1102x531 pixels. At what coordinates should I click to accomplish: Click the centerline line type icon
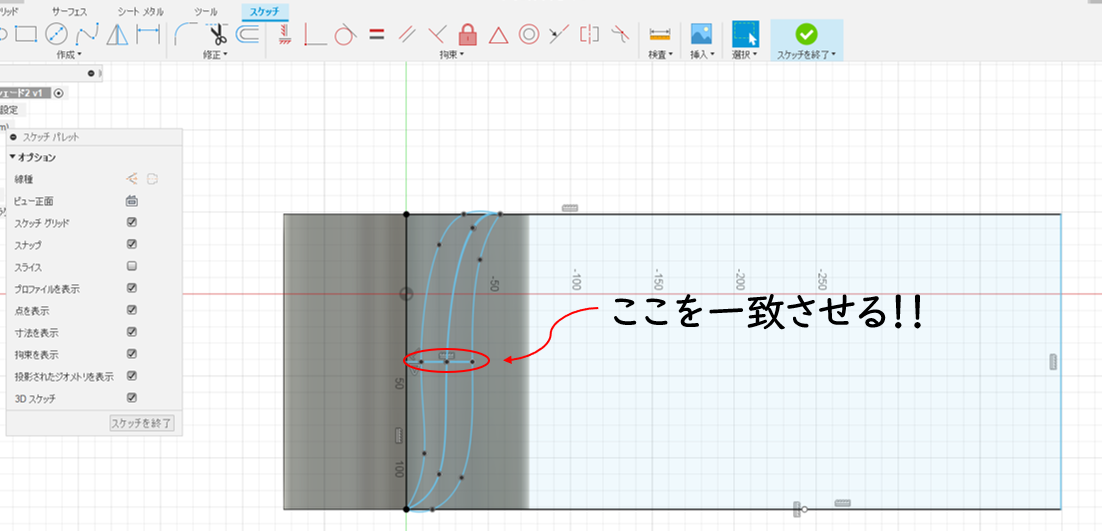point(152,178)
